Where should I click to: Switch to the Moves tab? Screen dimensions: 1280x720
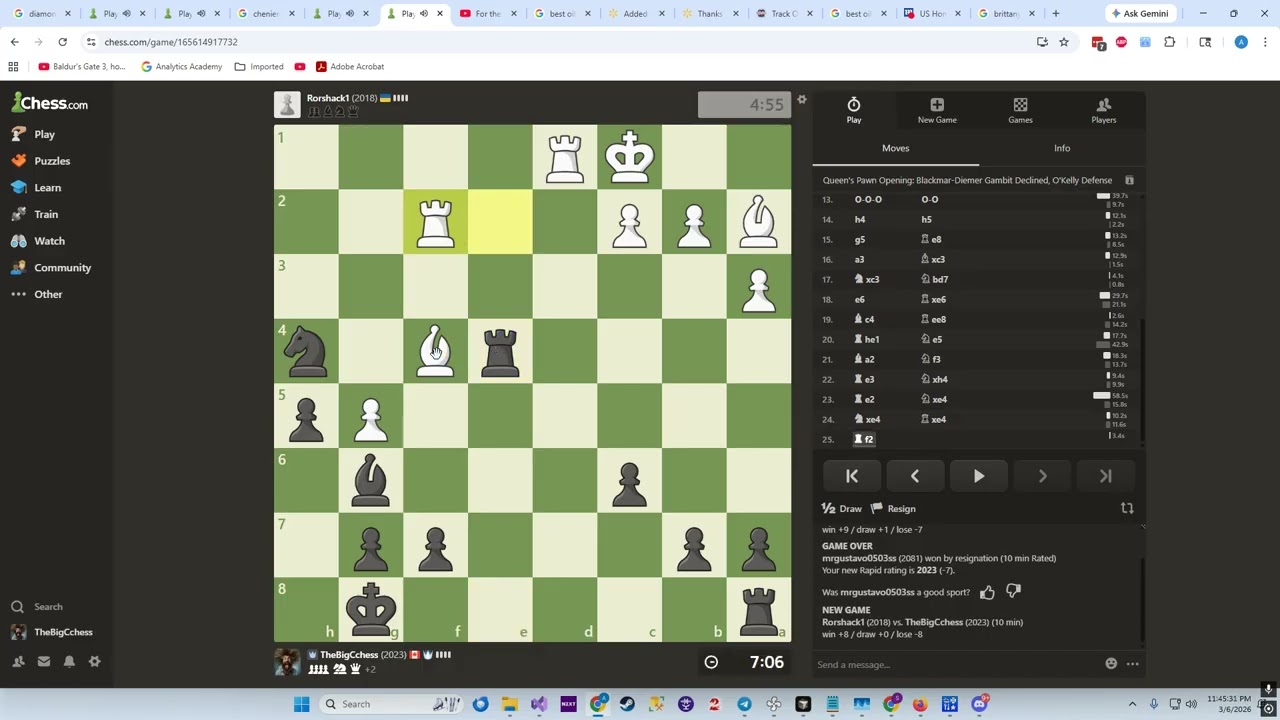click(896, 148)
